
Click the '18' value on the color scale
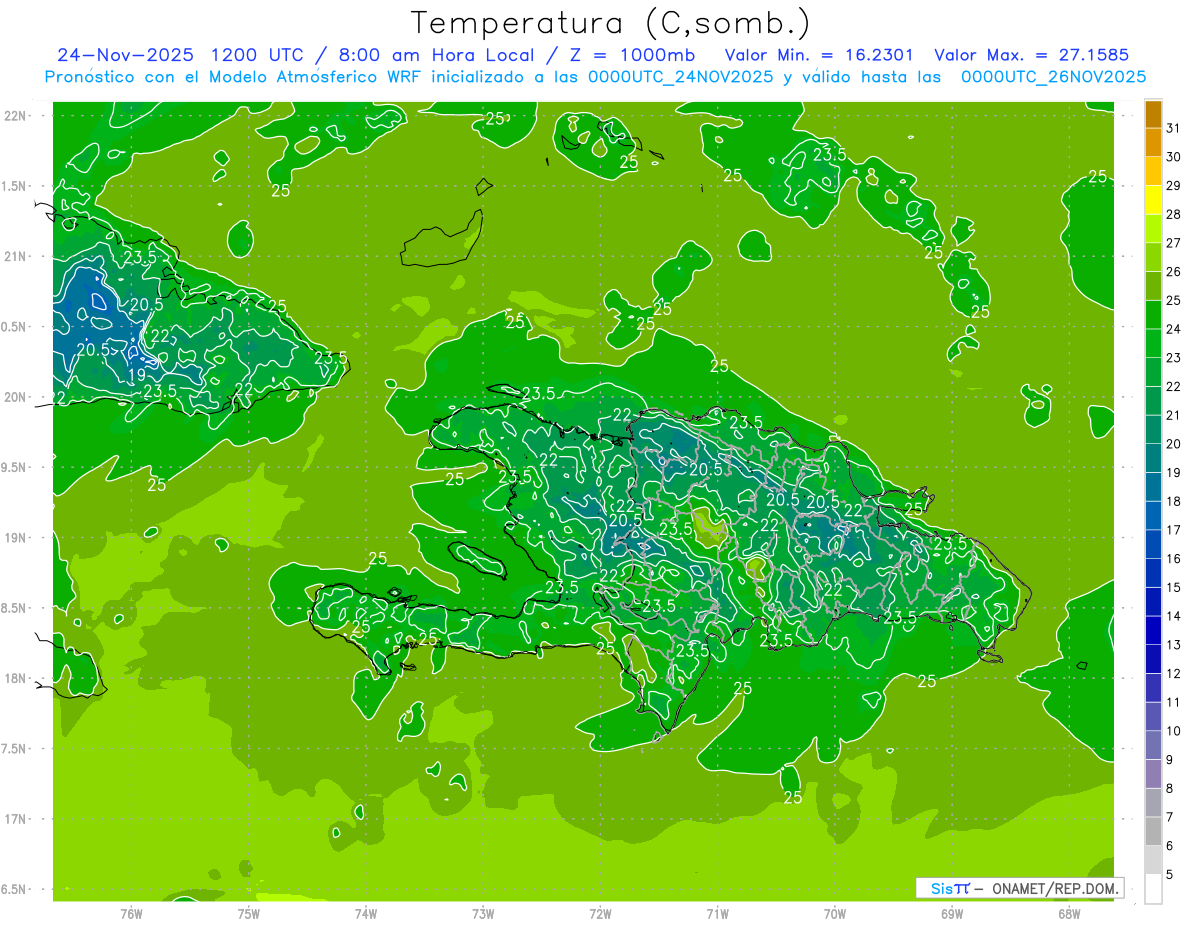1174,501
